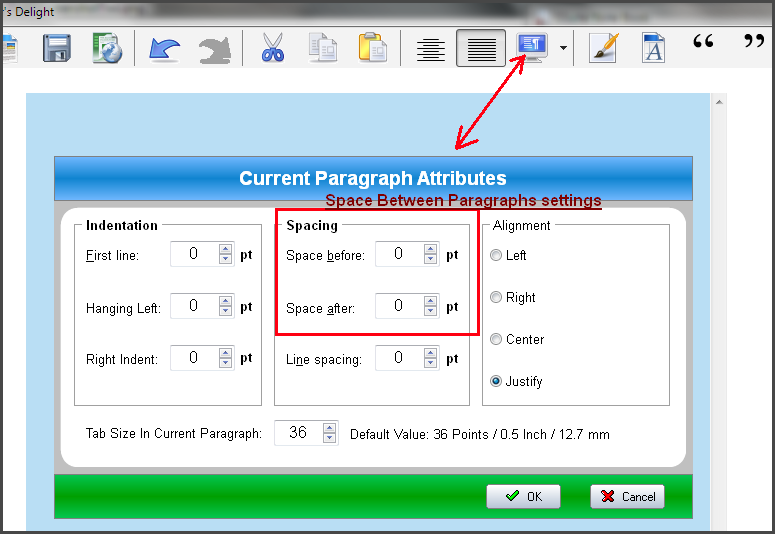The height and width of the screenshot is (534, 775).
Task: Decrease Hanging Left value
Action: click(225, 311)
